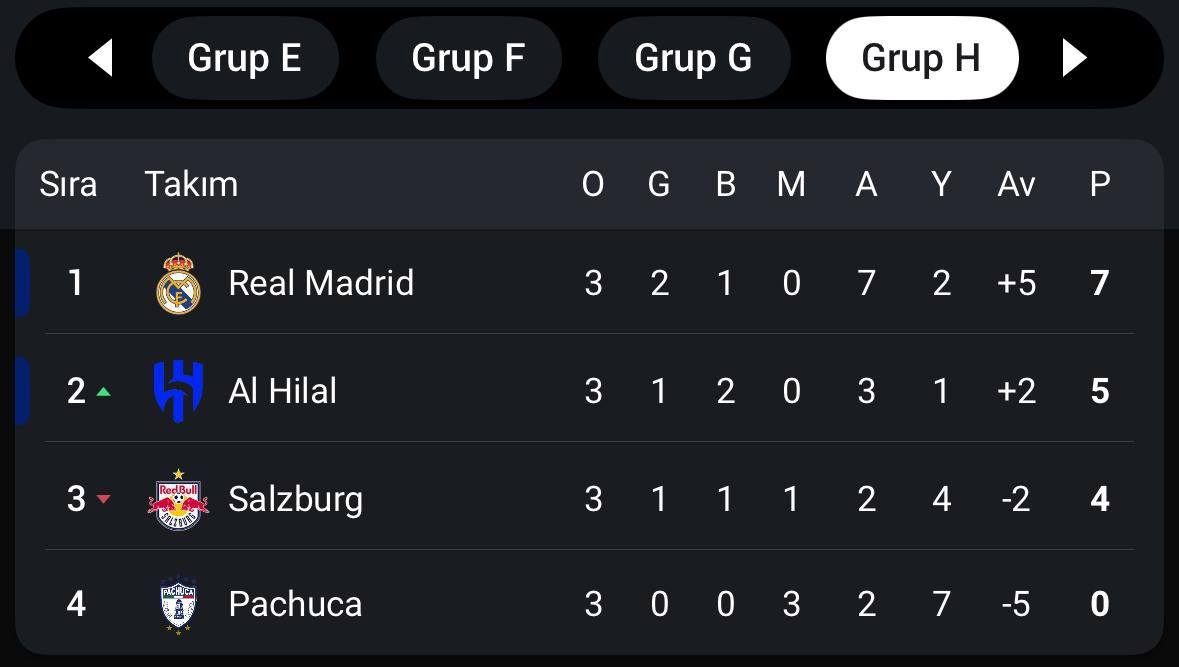The height and width of the screenshot is (667, 1179).
Task: Switch to the Grup E tab
Action: point(245,58)
